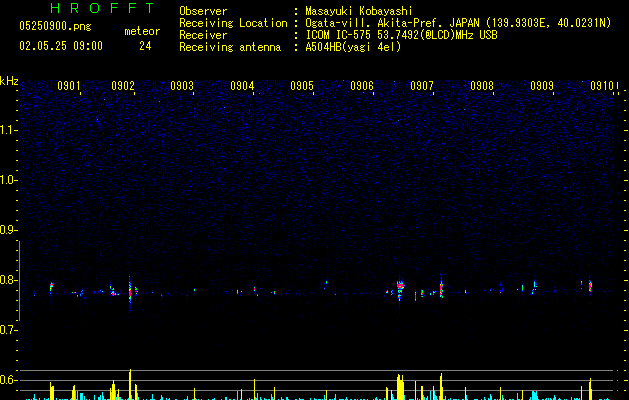Click the 0902 time marker
Viewport: 629px width, 400px height.
pyautogui.click(x=123, y=86)
